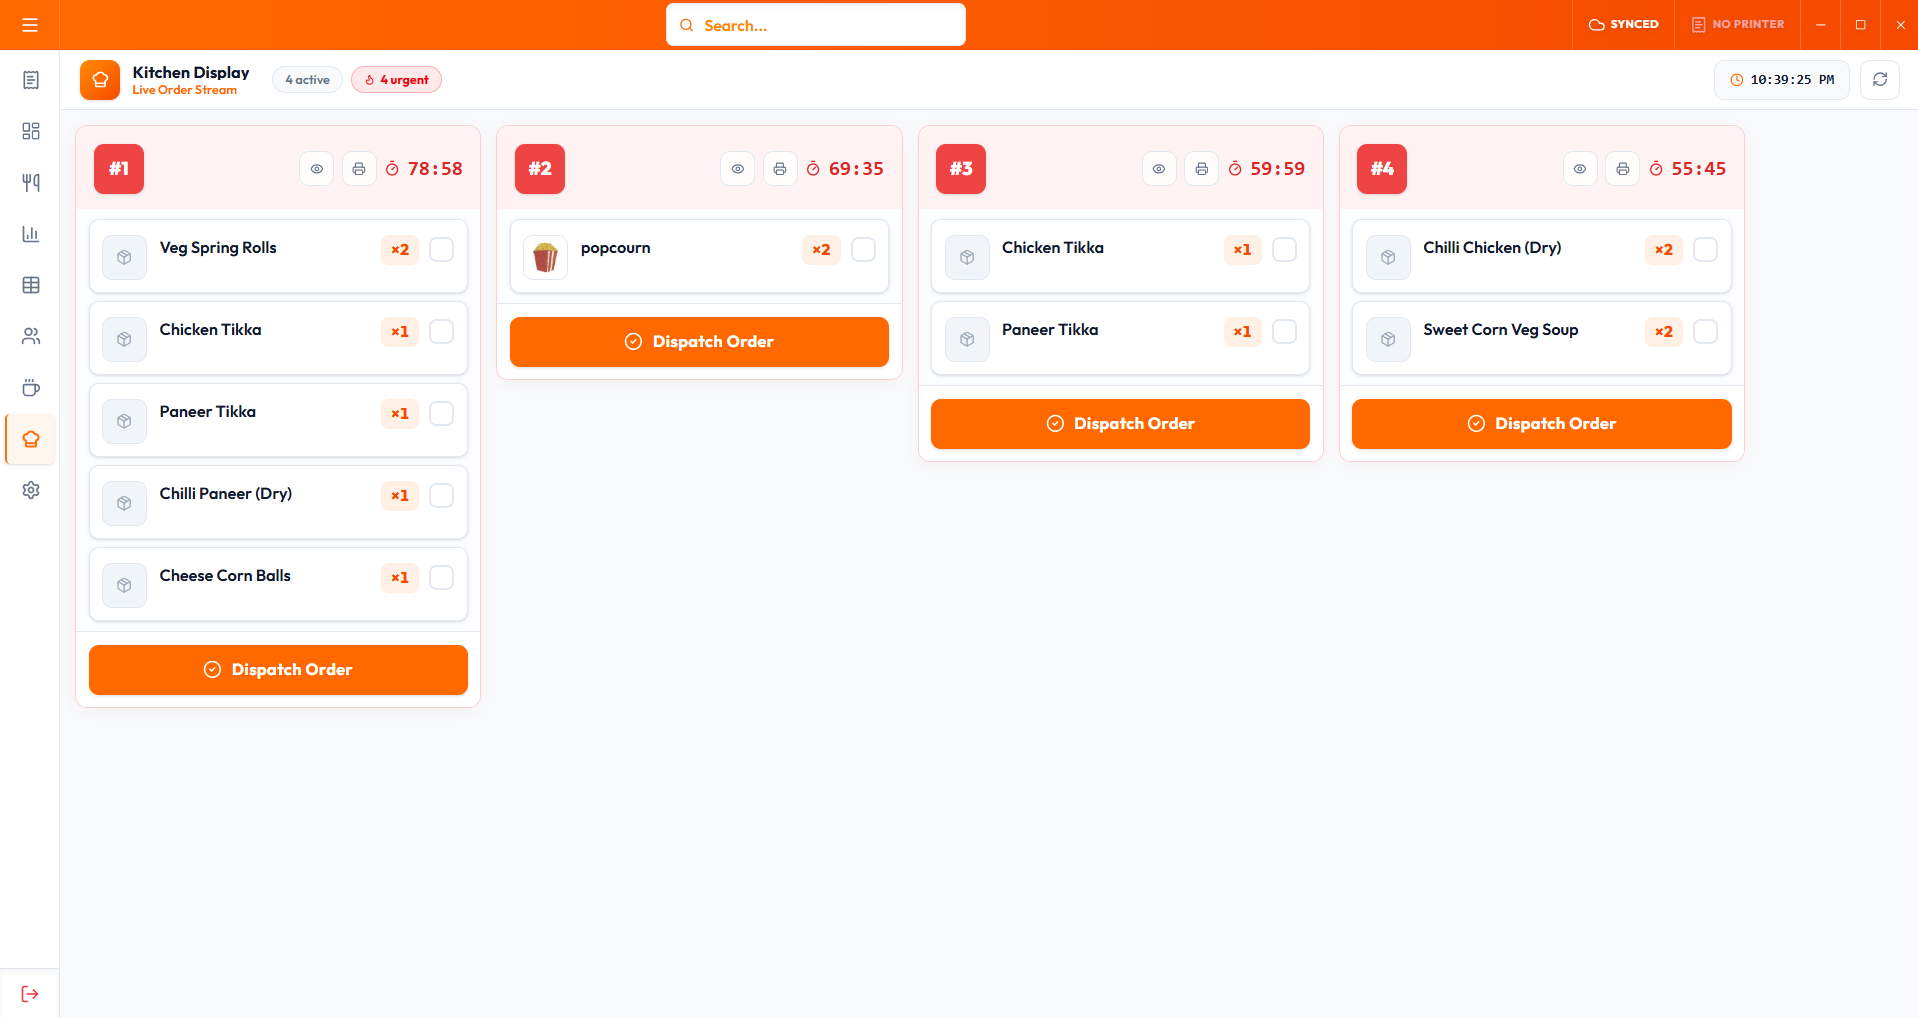Click the Kitchen Display chef hat logo
Screen dimensions: 1918x1018
click(x=100, y=80)
